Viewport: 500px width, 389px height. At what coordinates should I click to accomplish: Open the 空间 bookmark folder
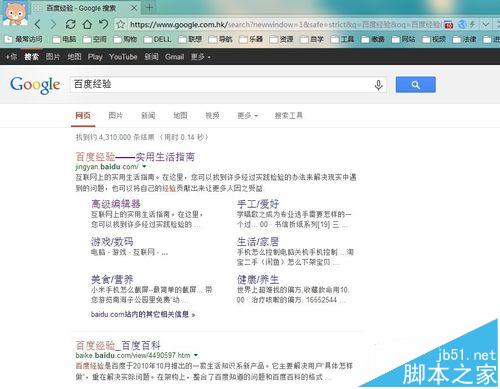[x=95, y=39]
